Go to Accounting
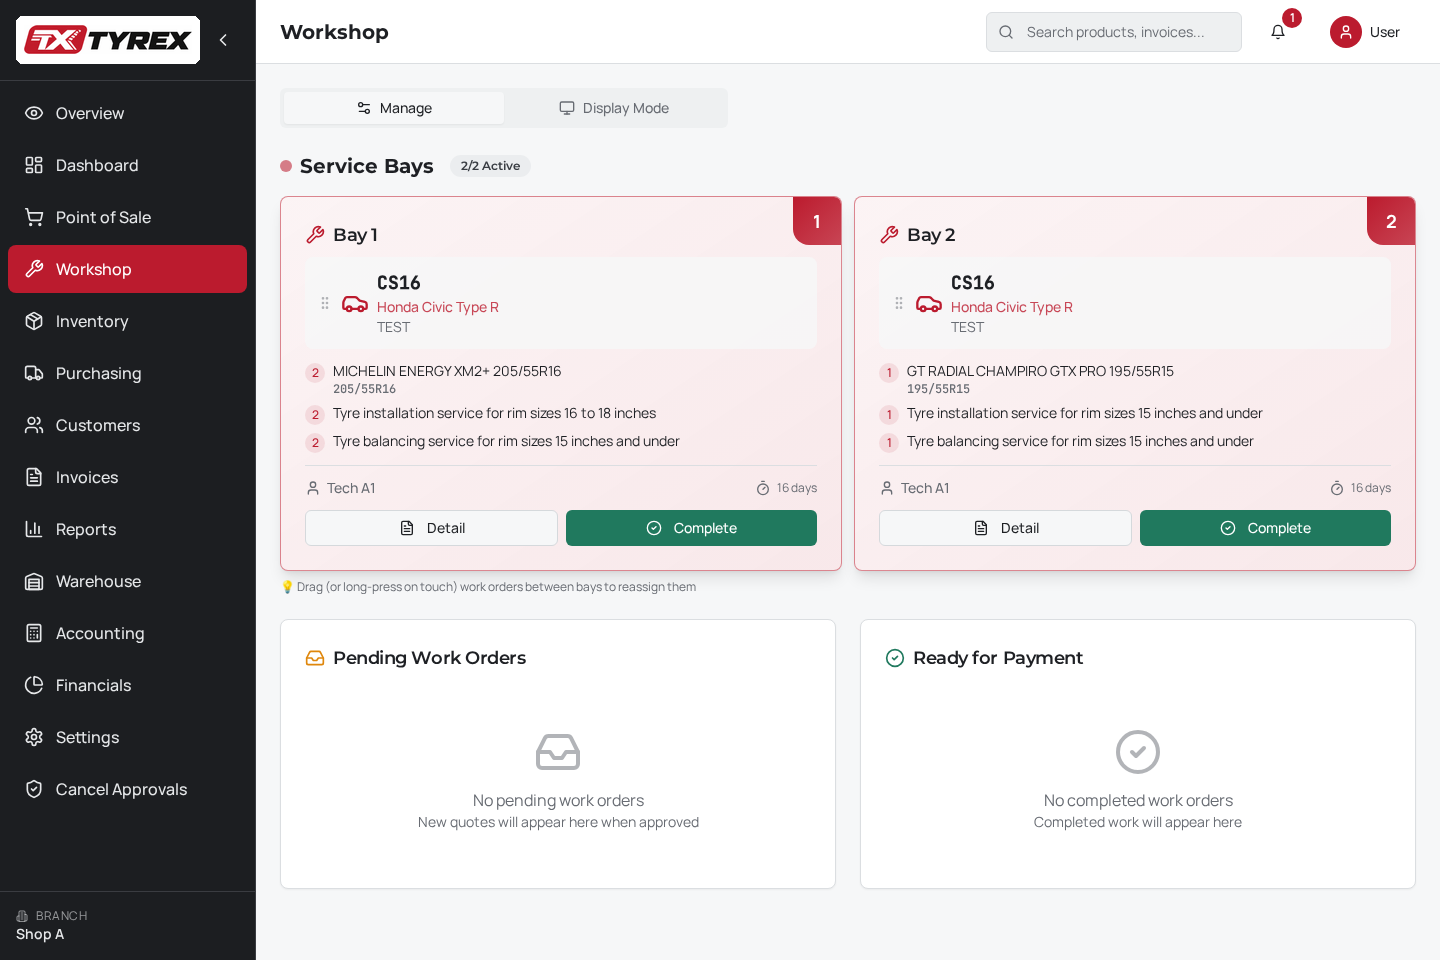Viewport: 1440px width, 960px height. pos(127,633)
